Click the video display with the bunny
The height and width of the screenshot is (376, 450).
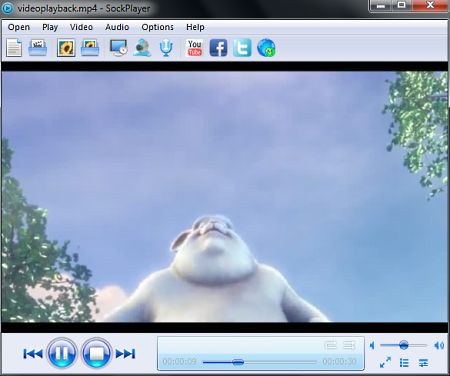point(225,197)
